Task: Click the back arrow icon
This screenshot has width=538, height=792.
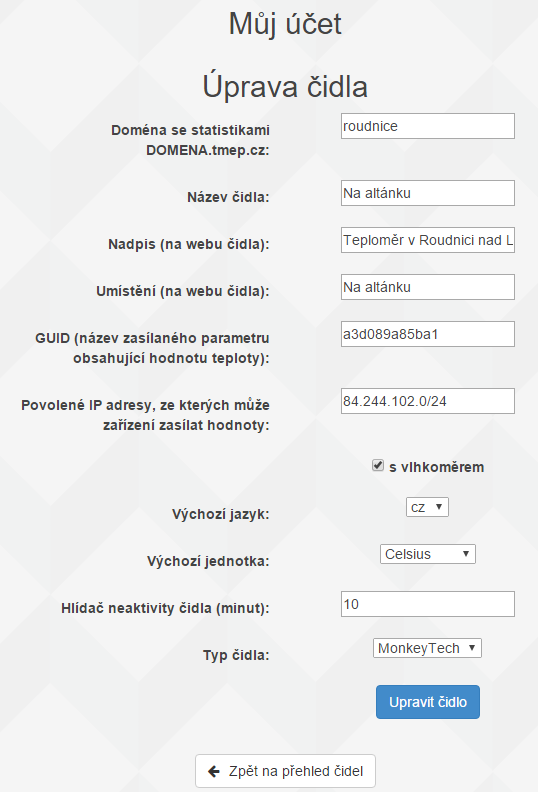Action: click(214, 771)
